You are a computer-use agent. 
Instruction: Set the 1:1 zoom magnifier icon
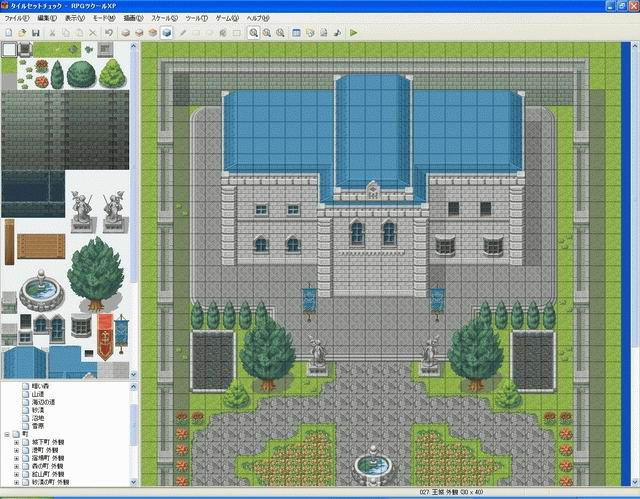click(x=254, y=33)
